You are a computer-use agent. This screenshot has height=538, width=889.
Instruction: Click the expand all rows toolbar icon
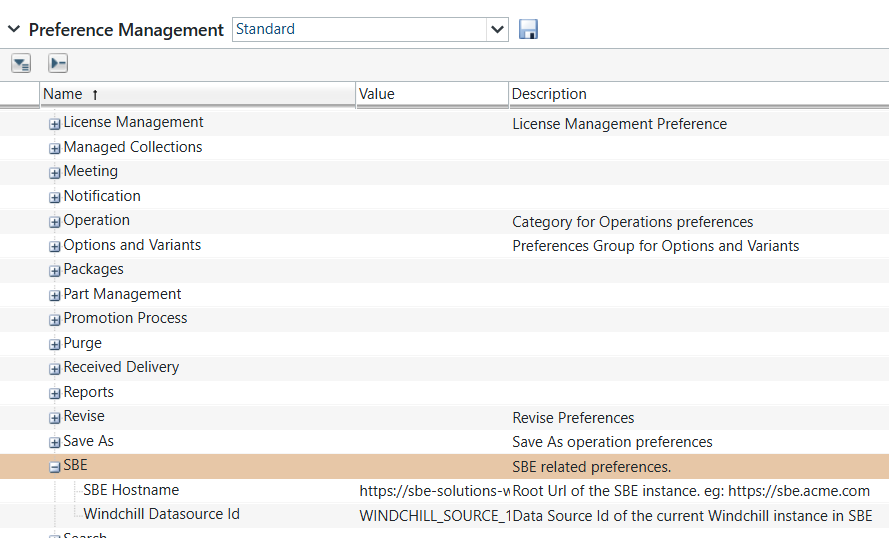coord(21,64)
